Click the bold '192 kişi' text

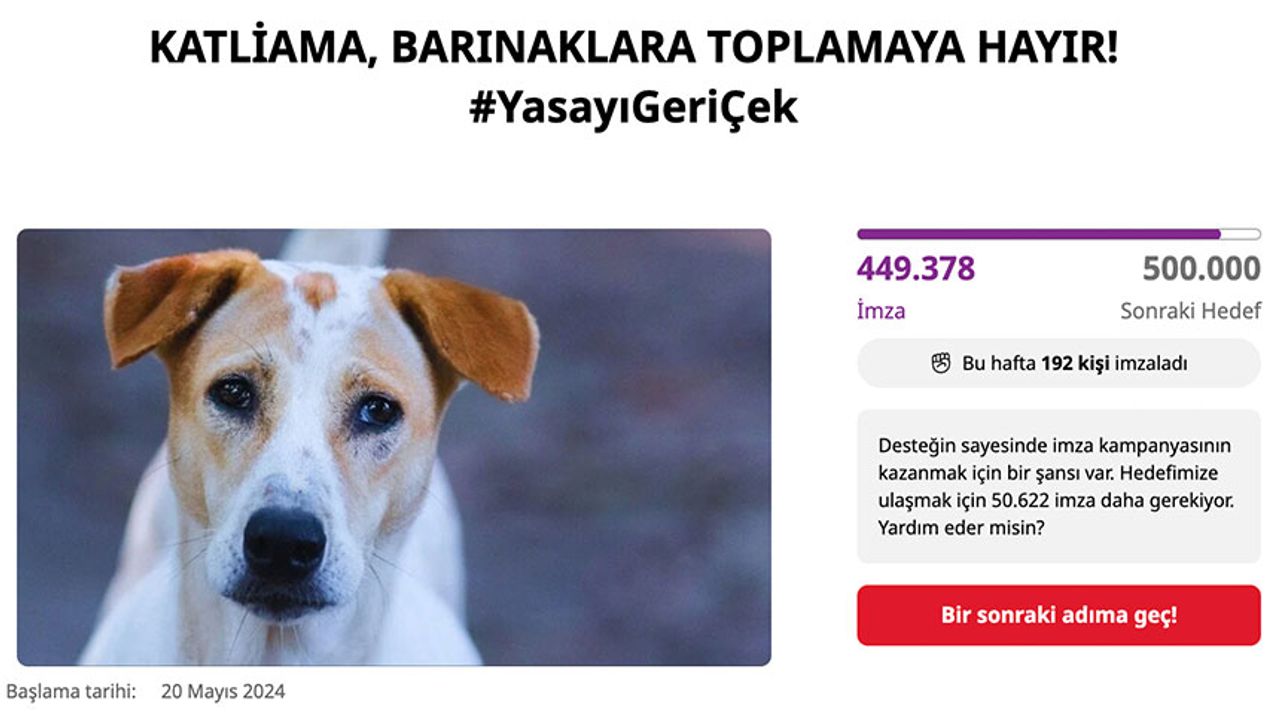pyautogui.click(x=1075, y=364)
